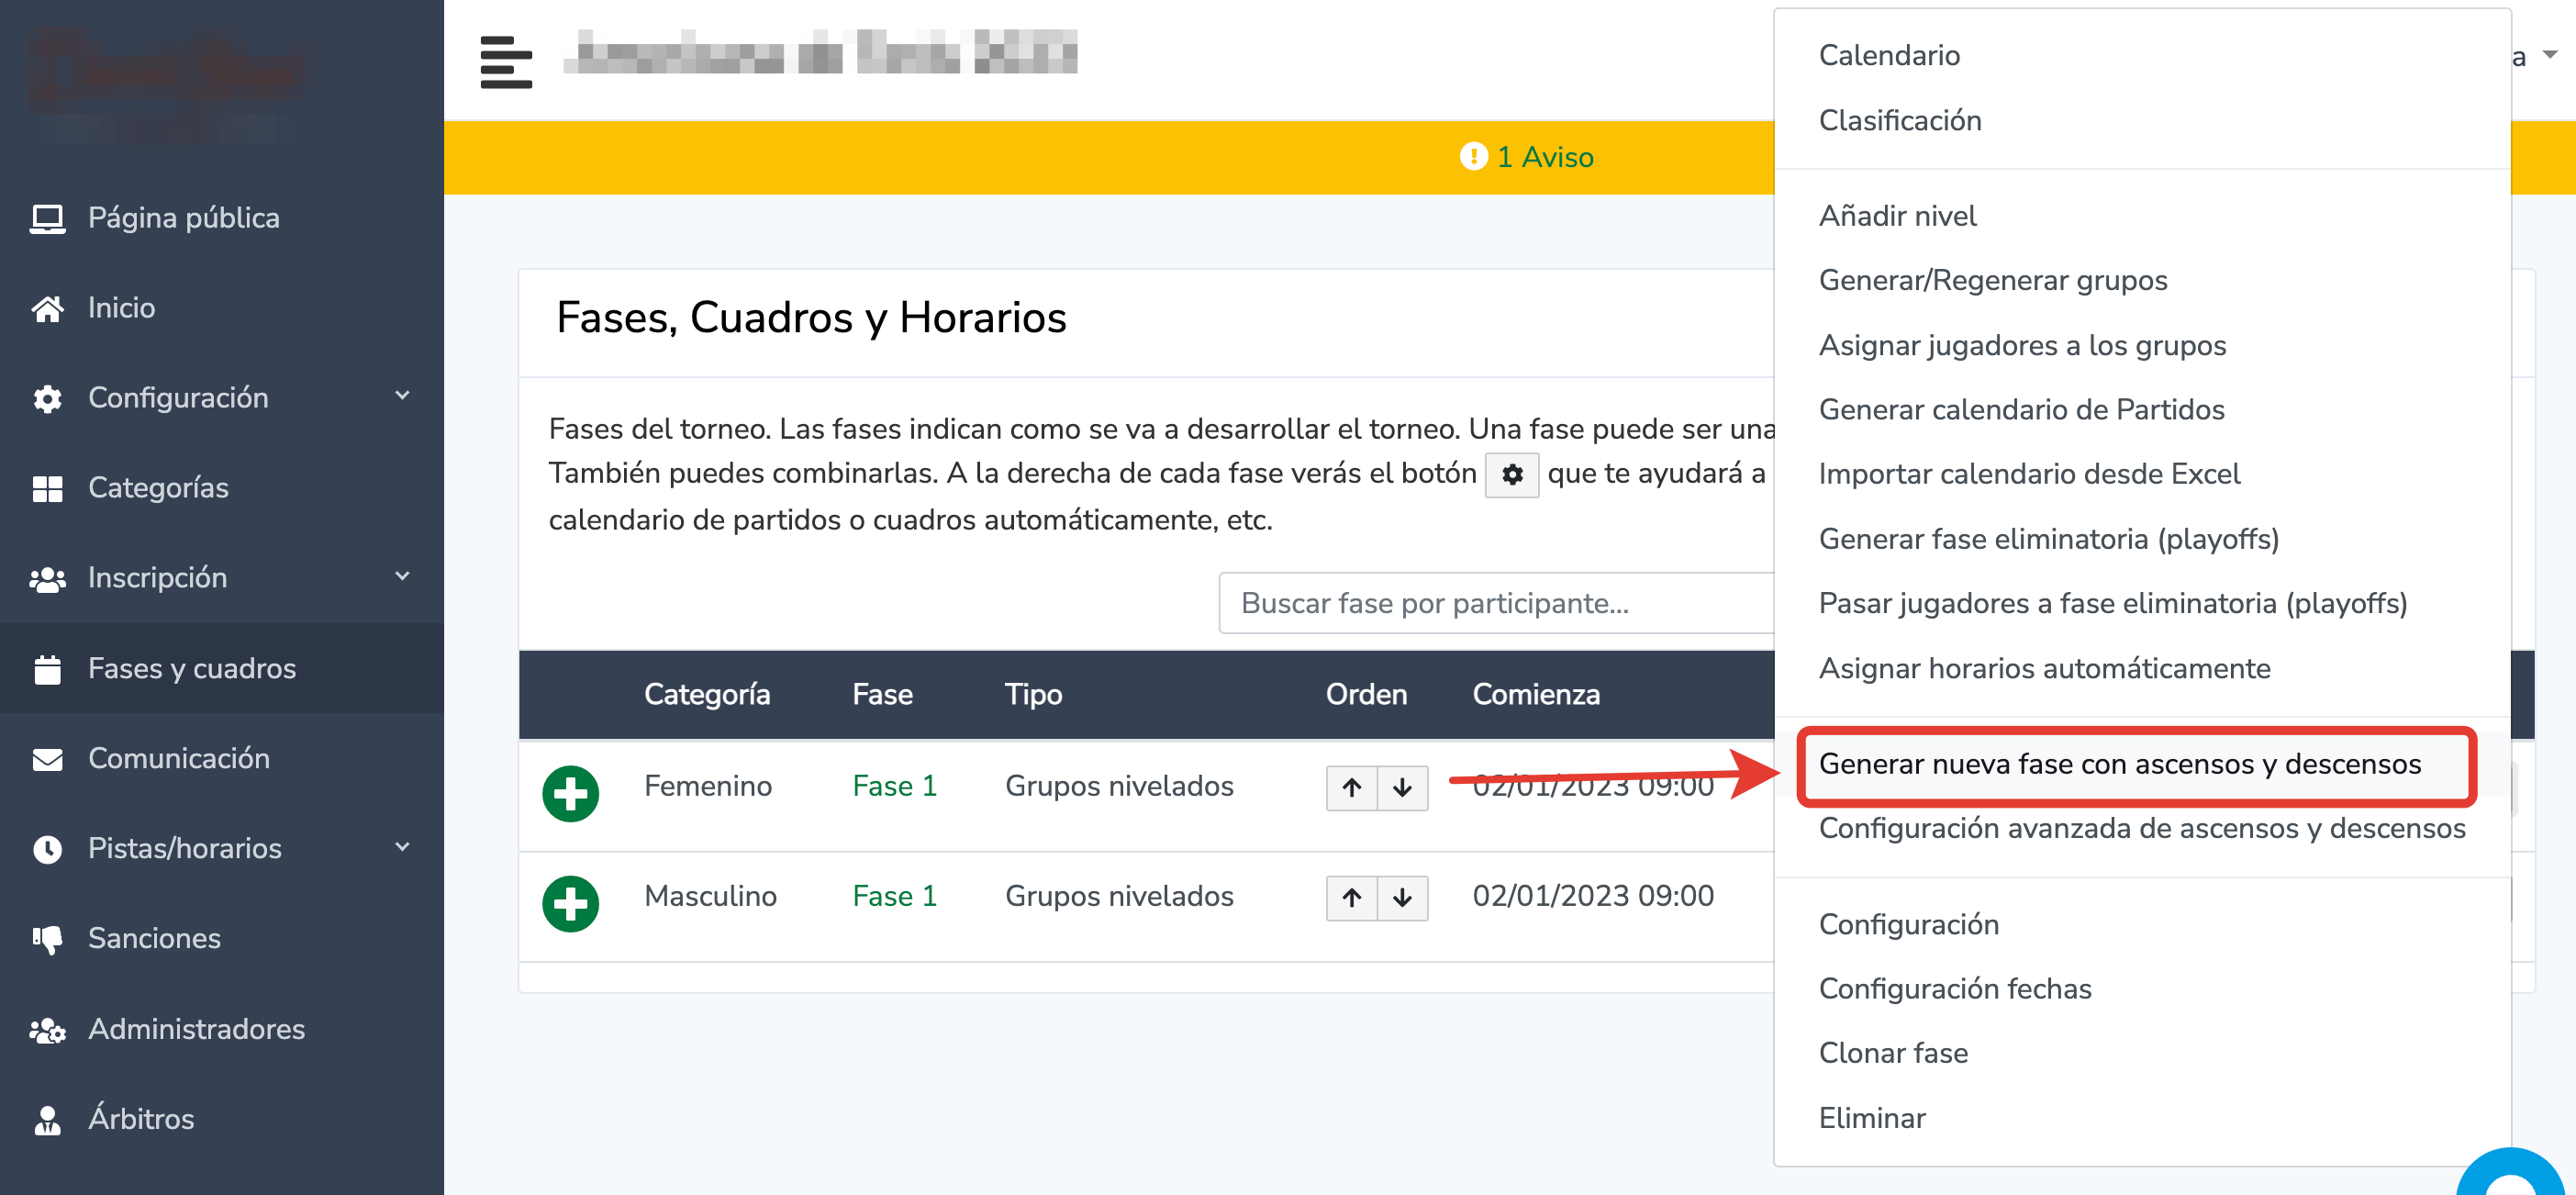Choose Asignar jugadores a los grupos
This screenshot has width=2576, height=1195.
tap(2021, 345)
